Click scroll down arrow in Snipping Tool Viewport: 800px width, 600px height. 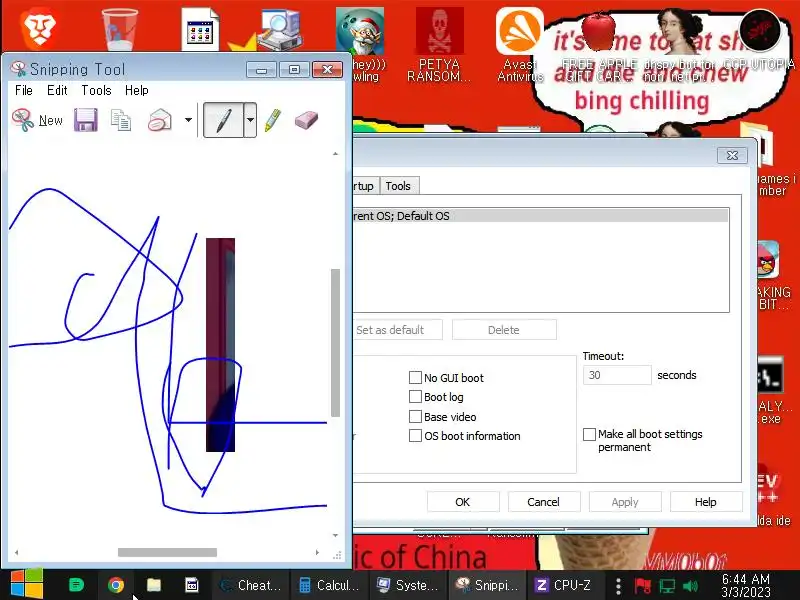pos(335,535)
